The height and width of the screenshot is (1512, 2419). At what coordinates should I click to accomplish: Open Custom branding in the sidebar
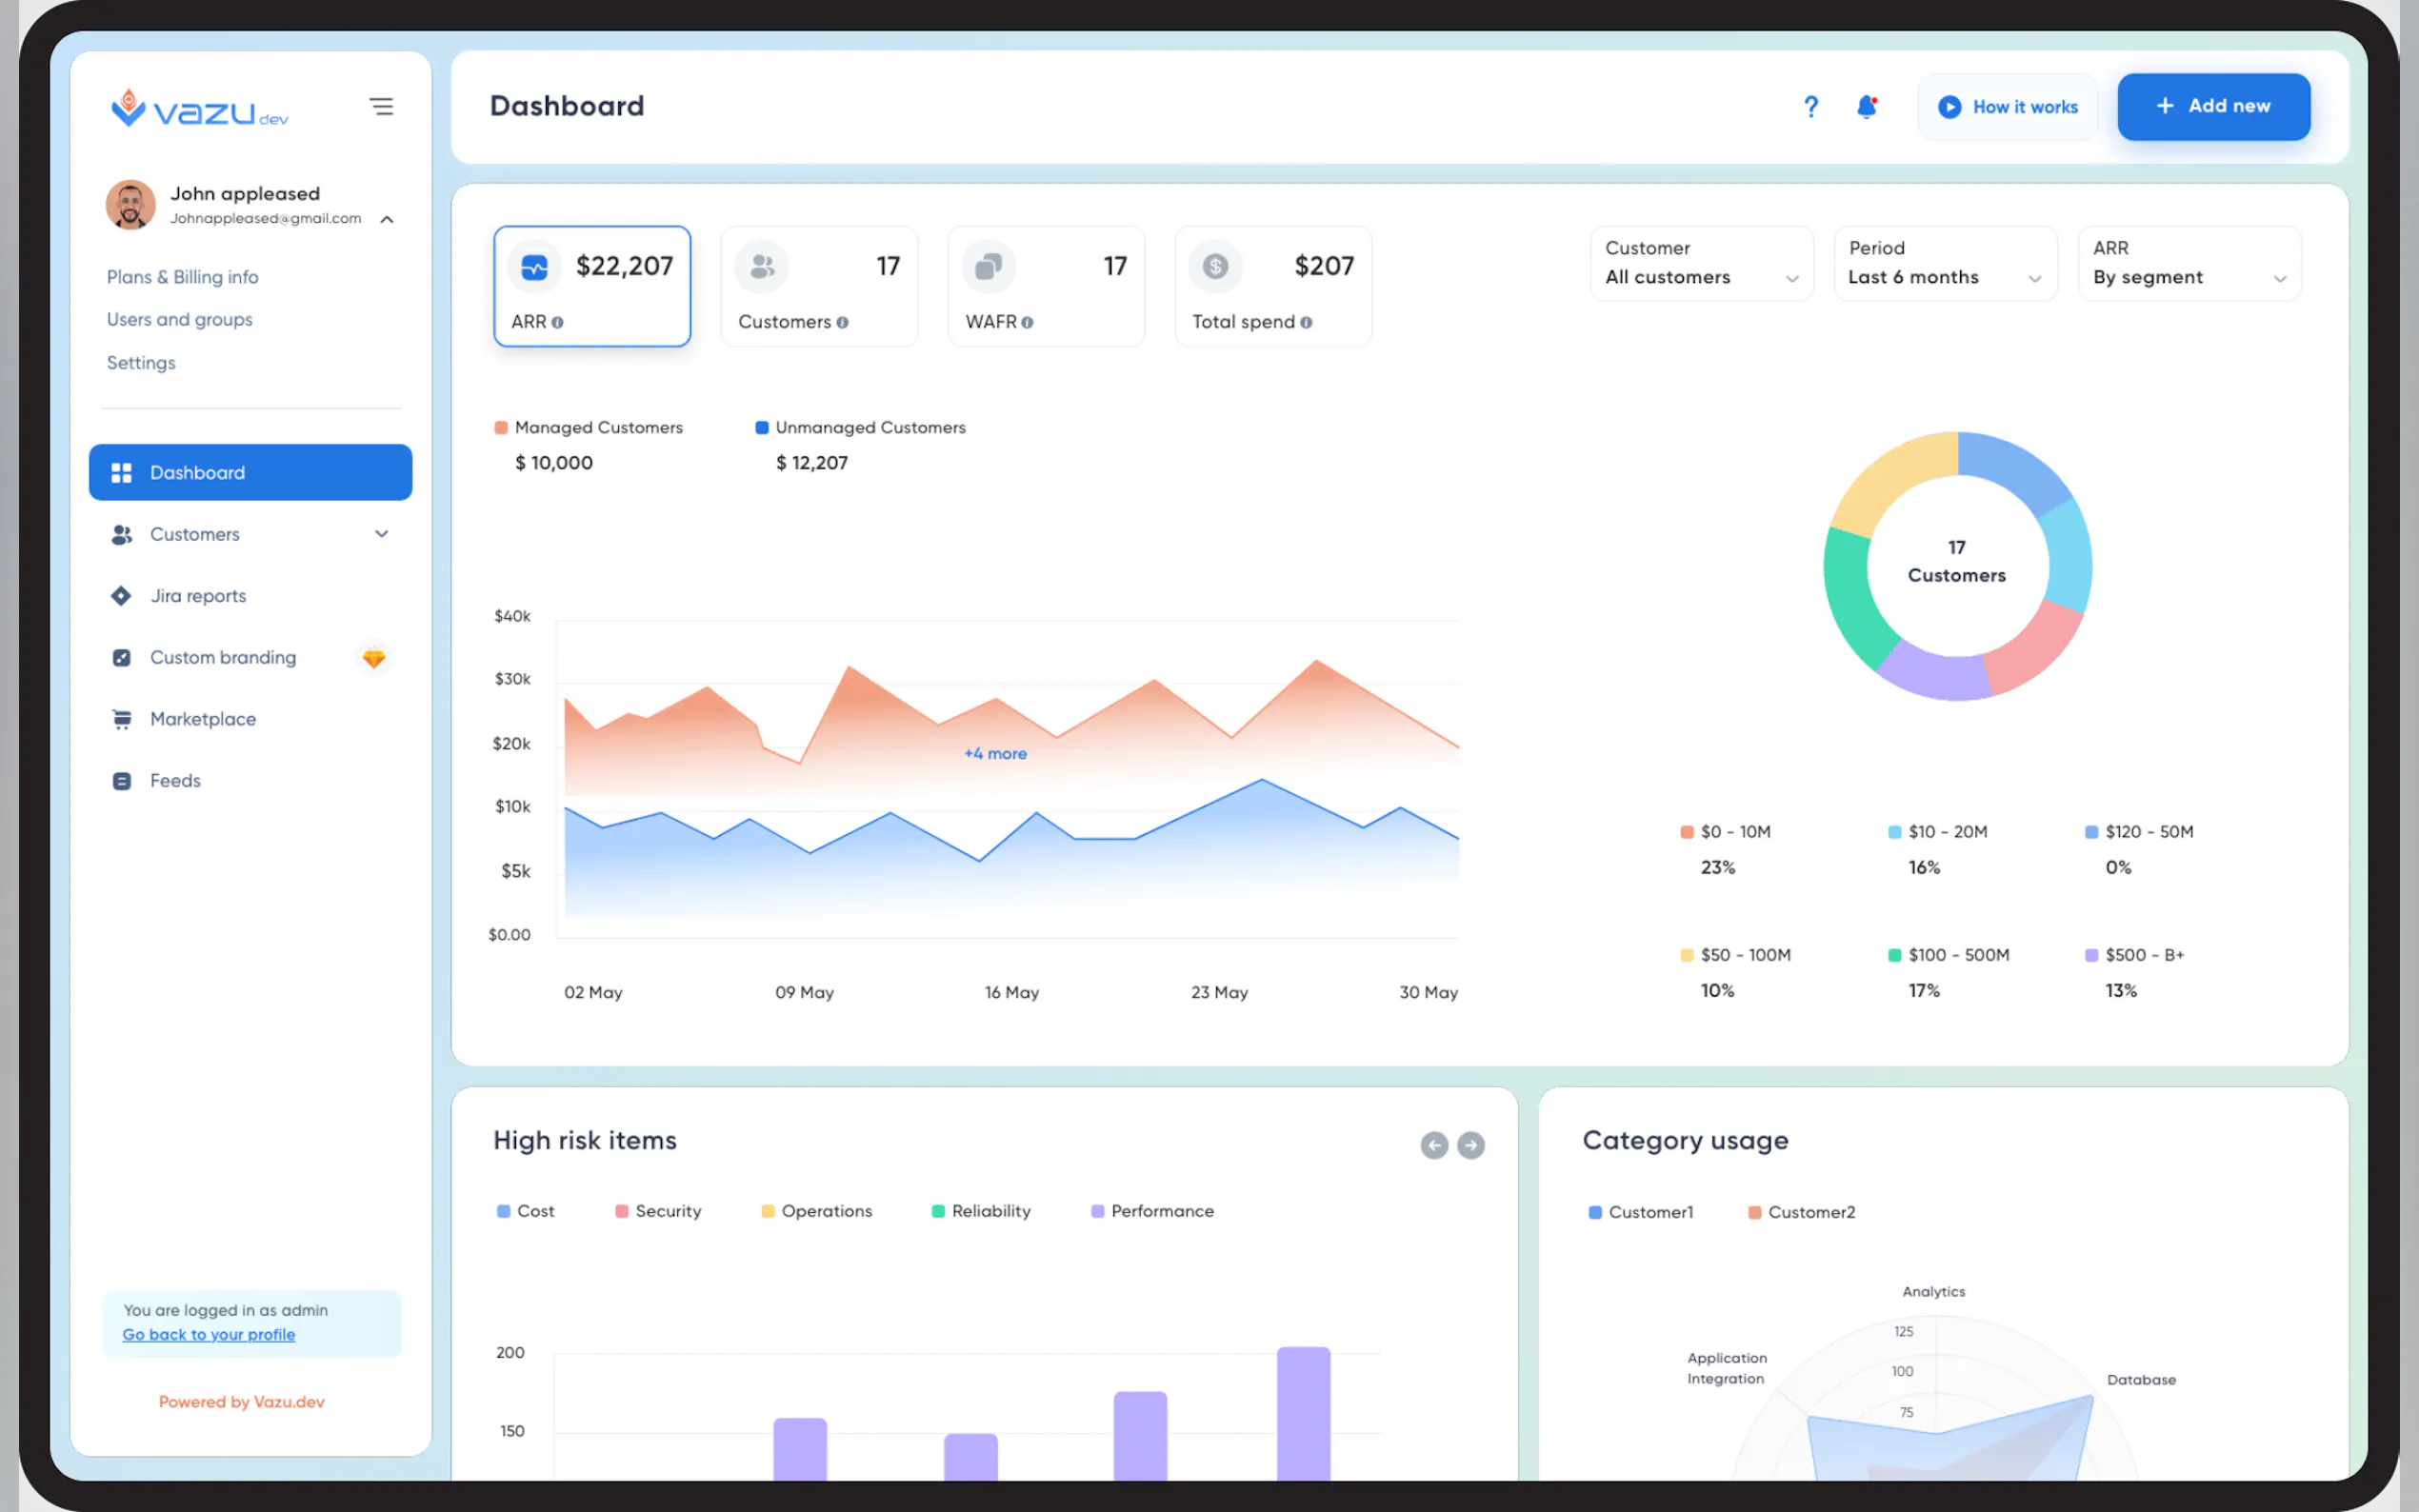click(250, 658)
